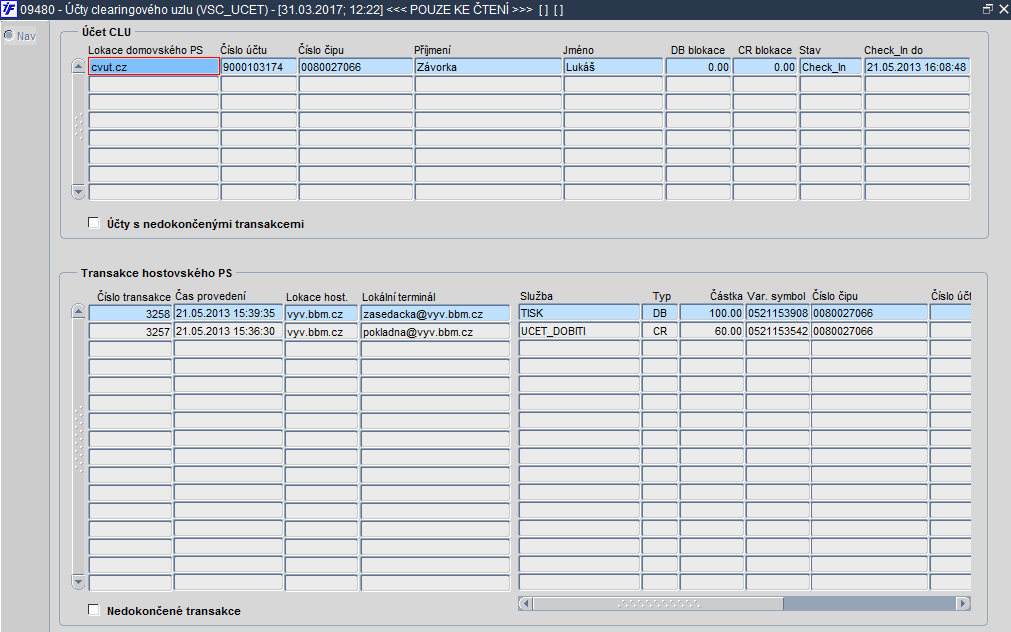Click the Příjmení column label

click(433, 50)
